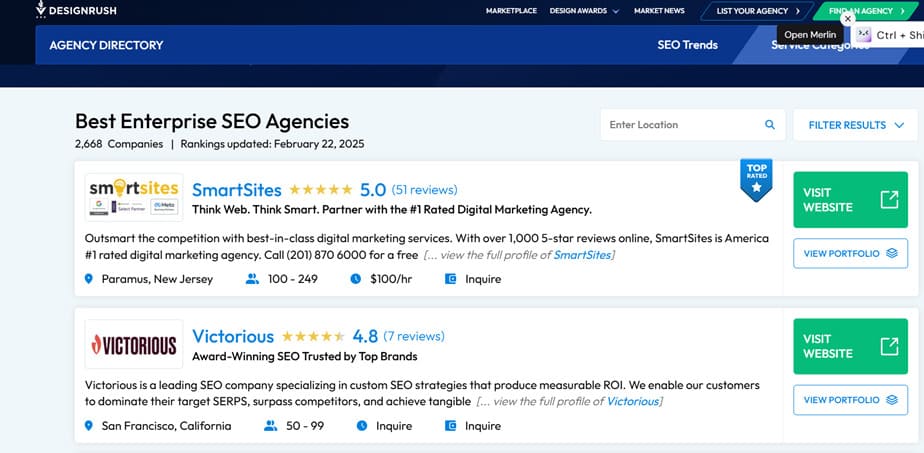
Task: Go to Agency Directory
Action: [107, 45]
